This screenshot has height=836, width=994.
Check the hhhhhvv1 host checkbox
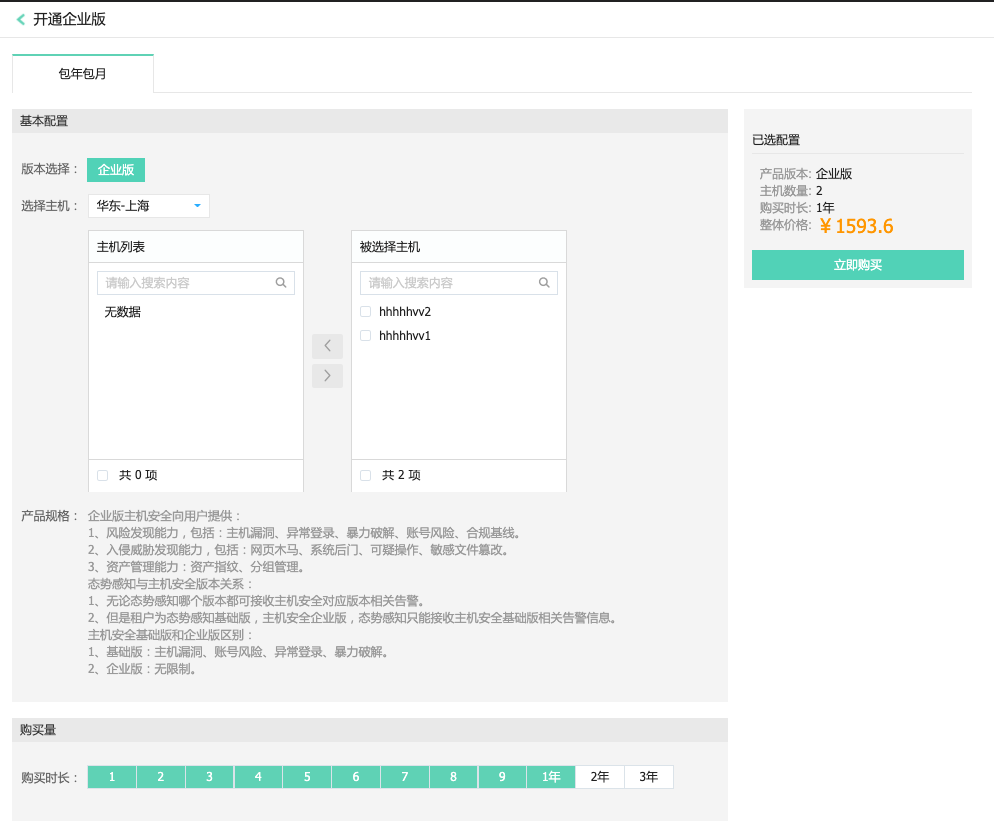pyautogui.click(x=365, y=335)
